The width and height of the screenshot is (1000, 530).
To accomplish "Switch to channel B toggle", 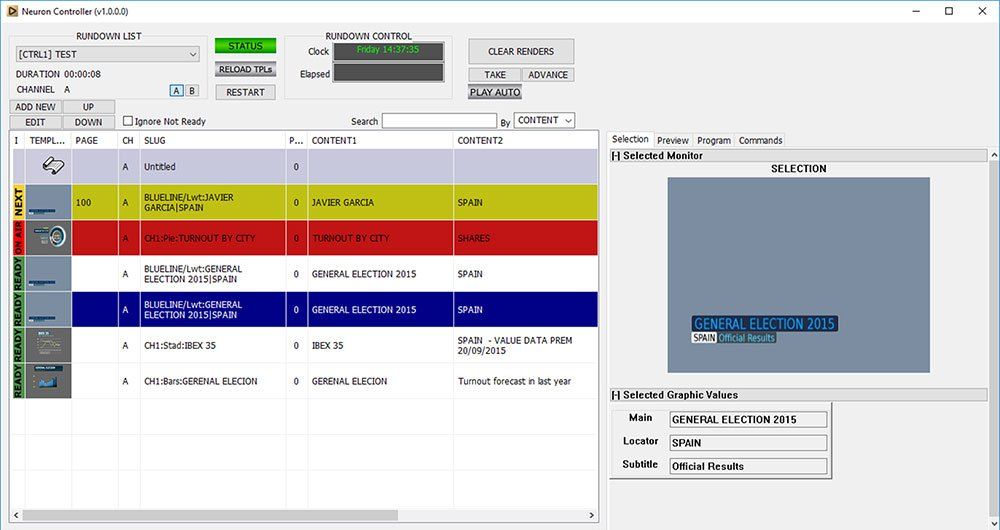I will 192,90.
